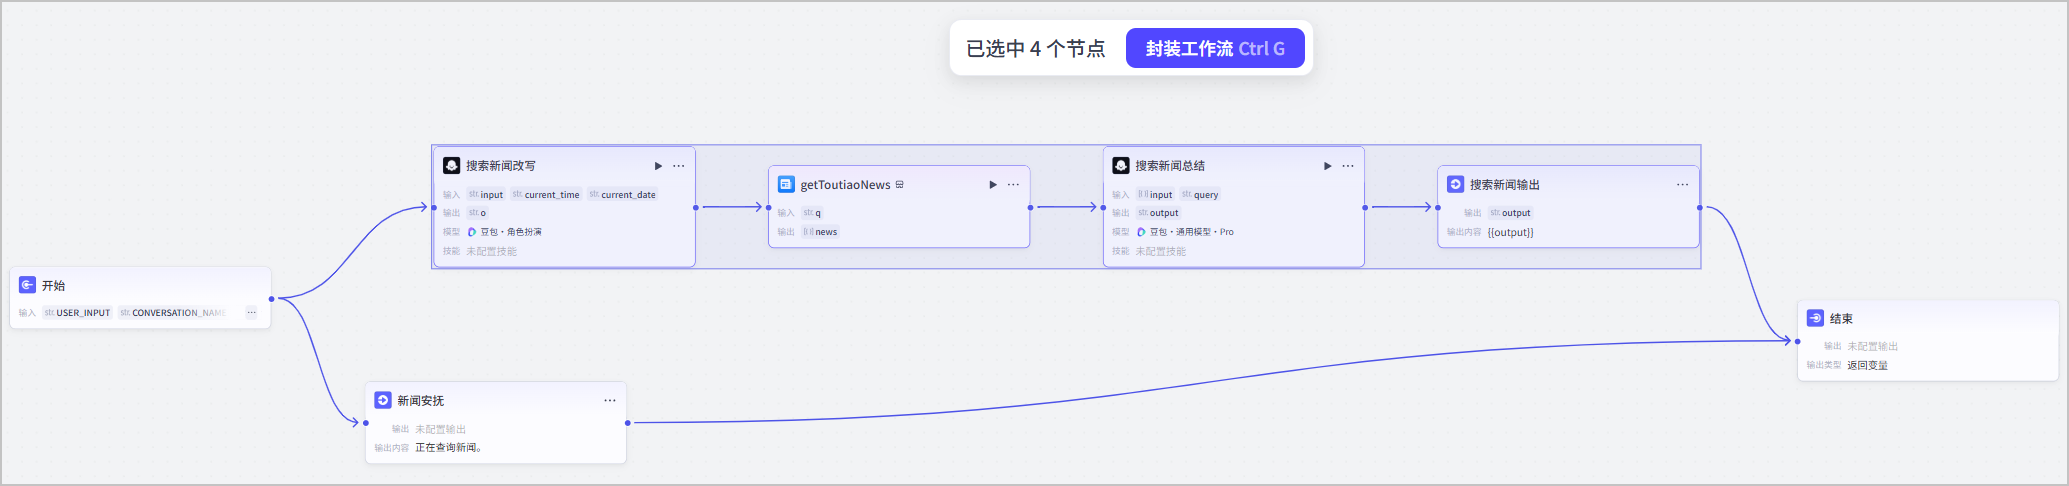
Task: Click the 新闻安抚 node message icon
Action: click(x=383, y=400)
